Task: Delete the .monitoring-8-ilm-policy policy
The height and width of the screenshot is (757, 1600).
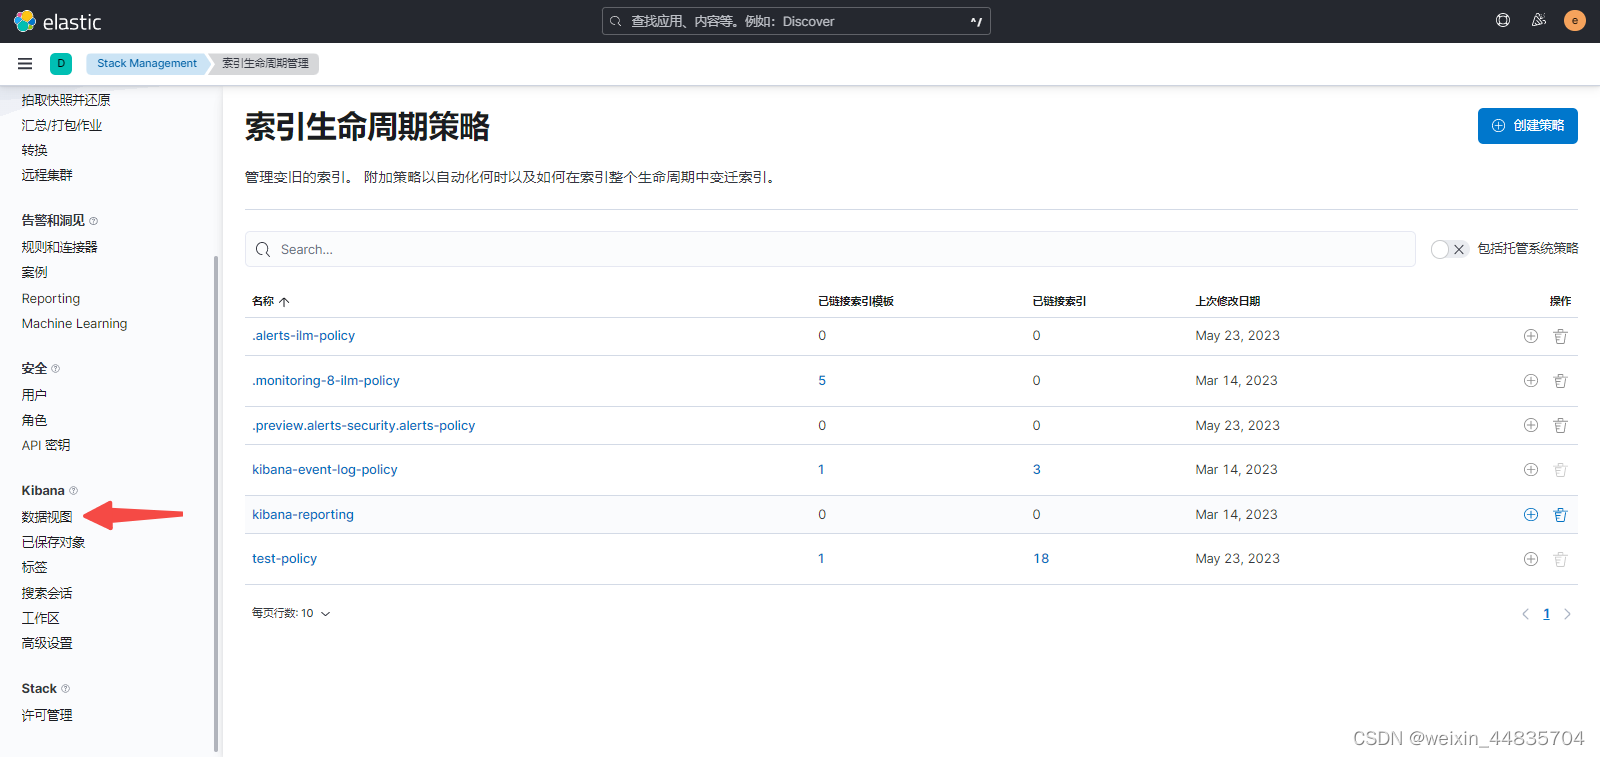Action: 1560,381
